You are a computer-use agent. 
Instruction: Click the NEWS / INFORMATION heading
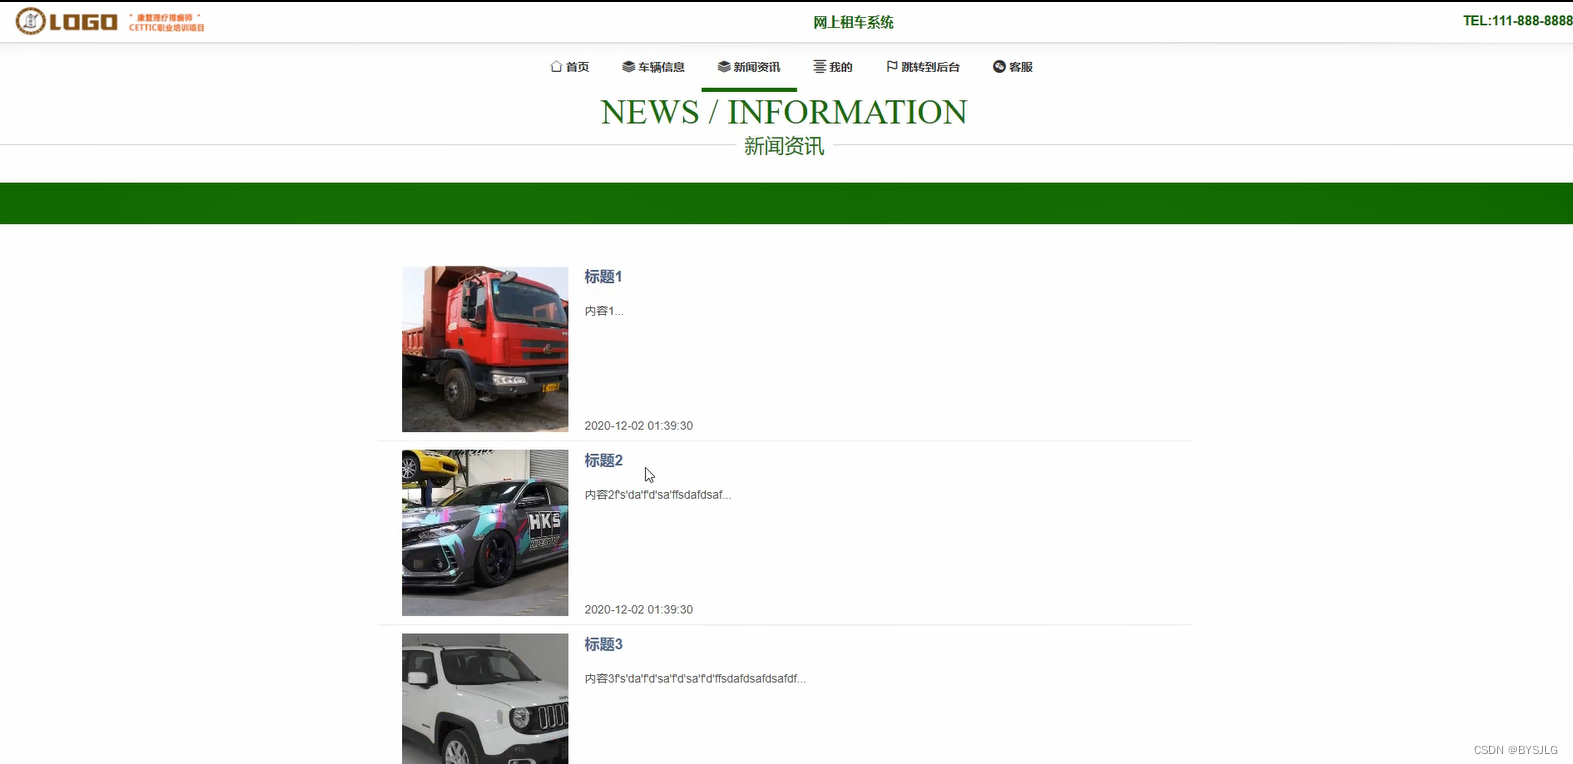click(x=784, y=112)
